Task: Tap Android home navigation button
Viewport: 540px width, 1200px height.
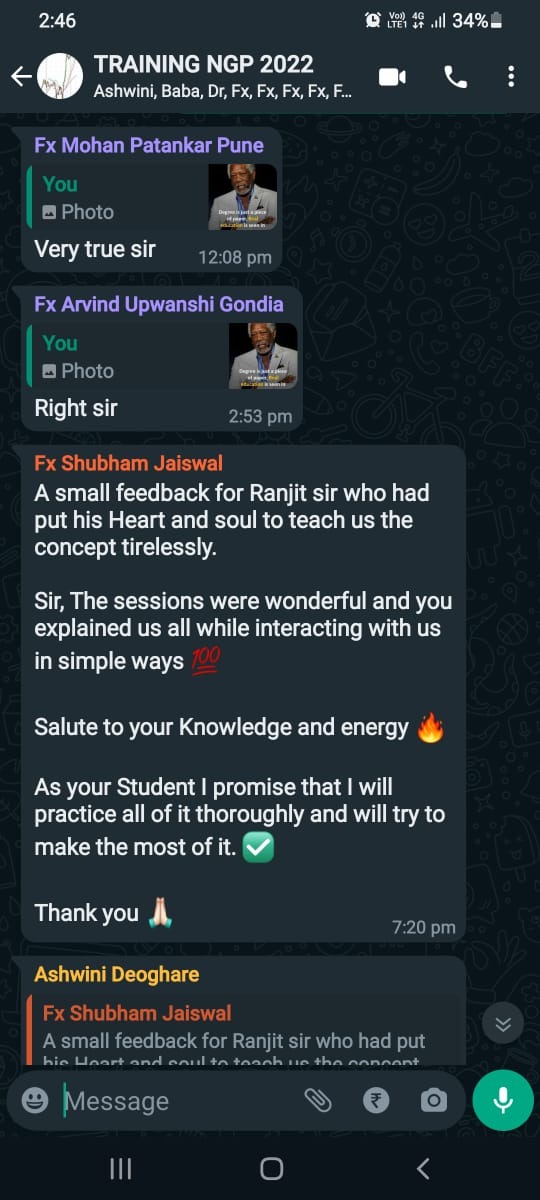Action: point(271,1168)
